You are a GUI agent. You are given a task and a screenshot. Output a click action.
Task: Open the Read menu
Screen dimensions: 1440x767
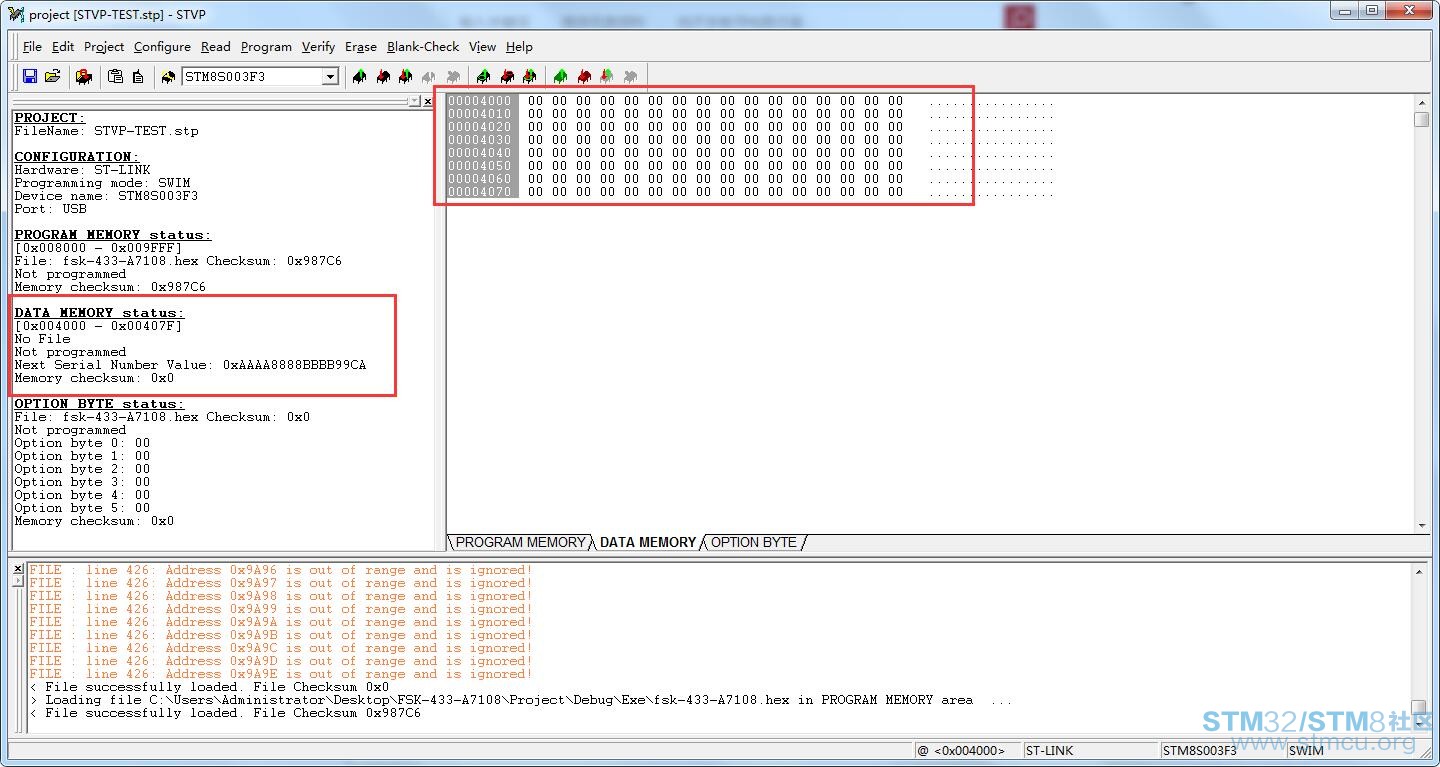(x=215, y=47)
